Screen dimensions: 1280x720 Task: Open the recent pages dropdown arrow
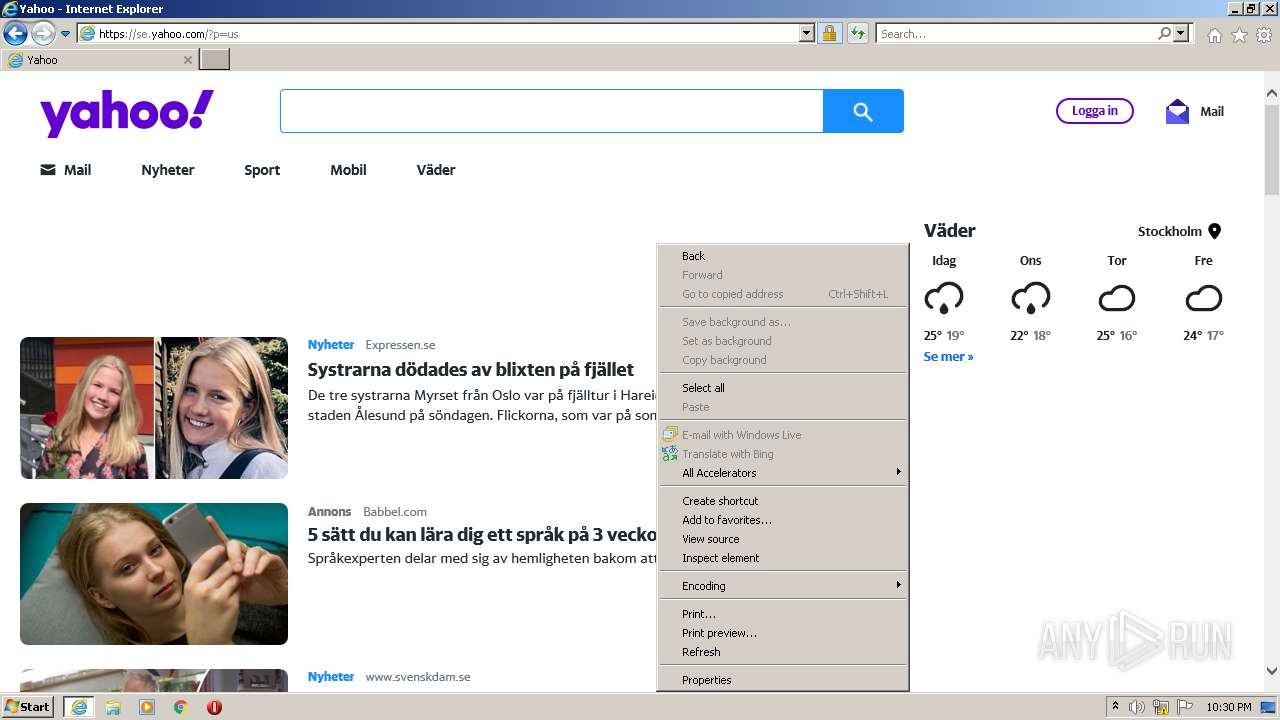pyautogui.click(x=66, y=34)
